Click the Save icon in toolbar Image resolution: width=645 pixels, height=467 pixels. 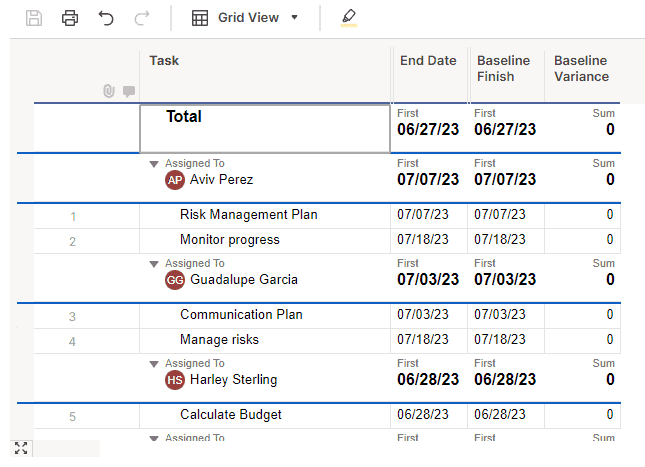coord(34,18)
